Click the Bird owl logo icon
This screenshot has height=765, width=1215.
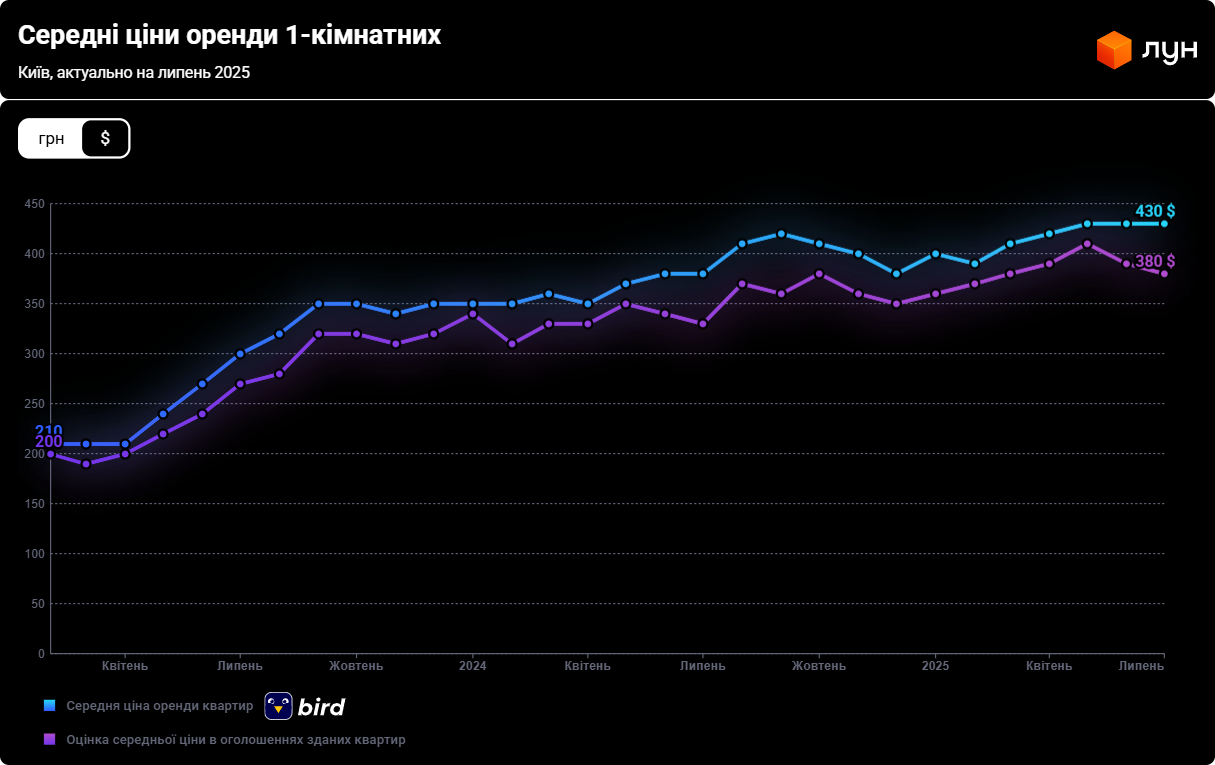pyautogui.click(x=278, y=706)
